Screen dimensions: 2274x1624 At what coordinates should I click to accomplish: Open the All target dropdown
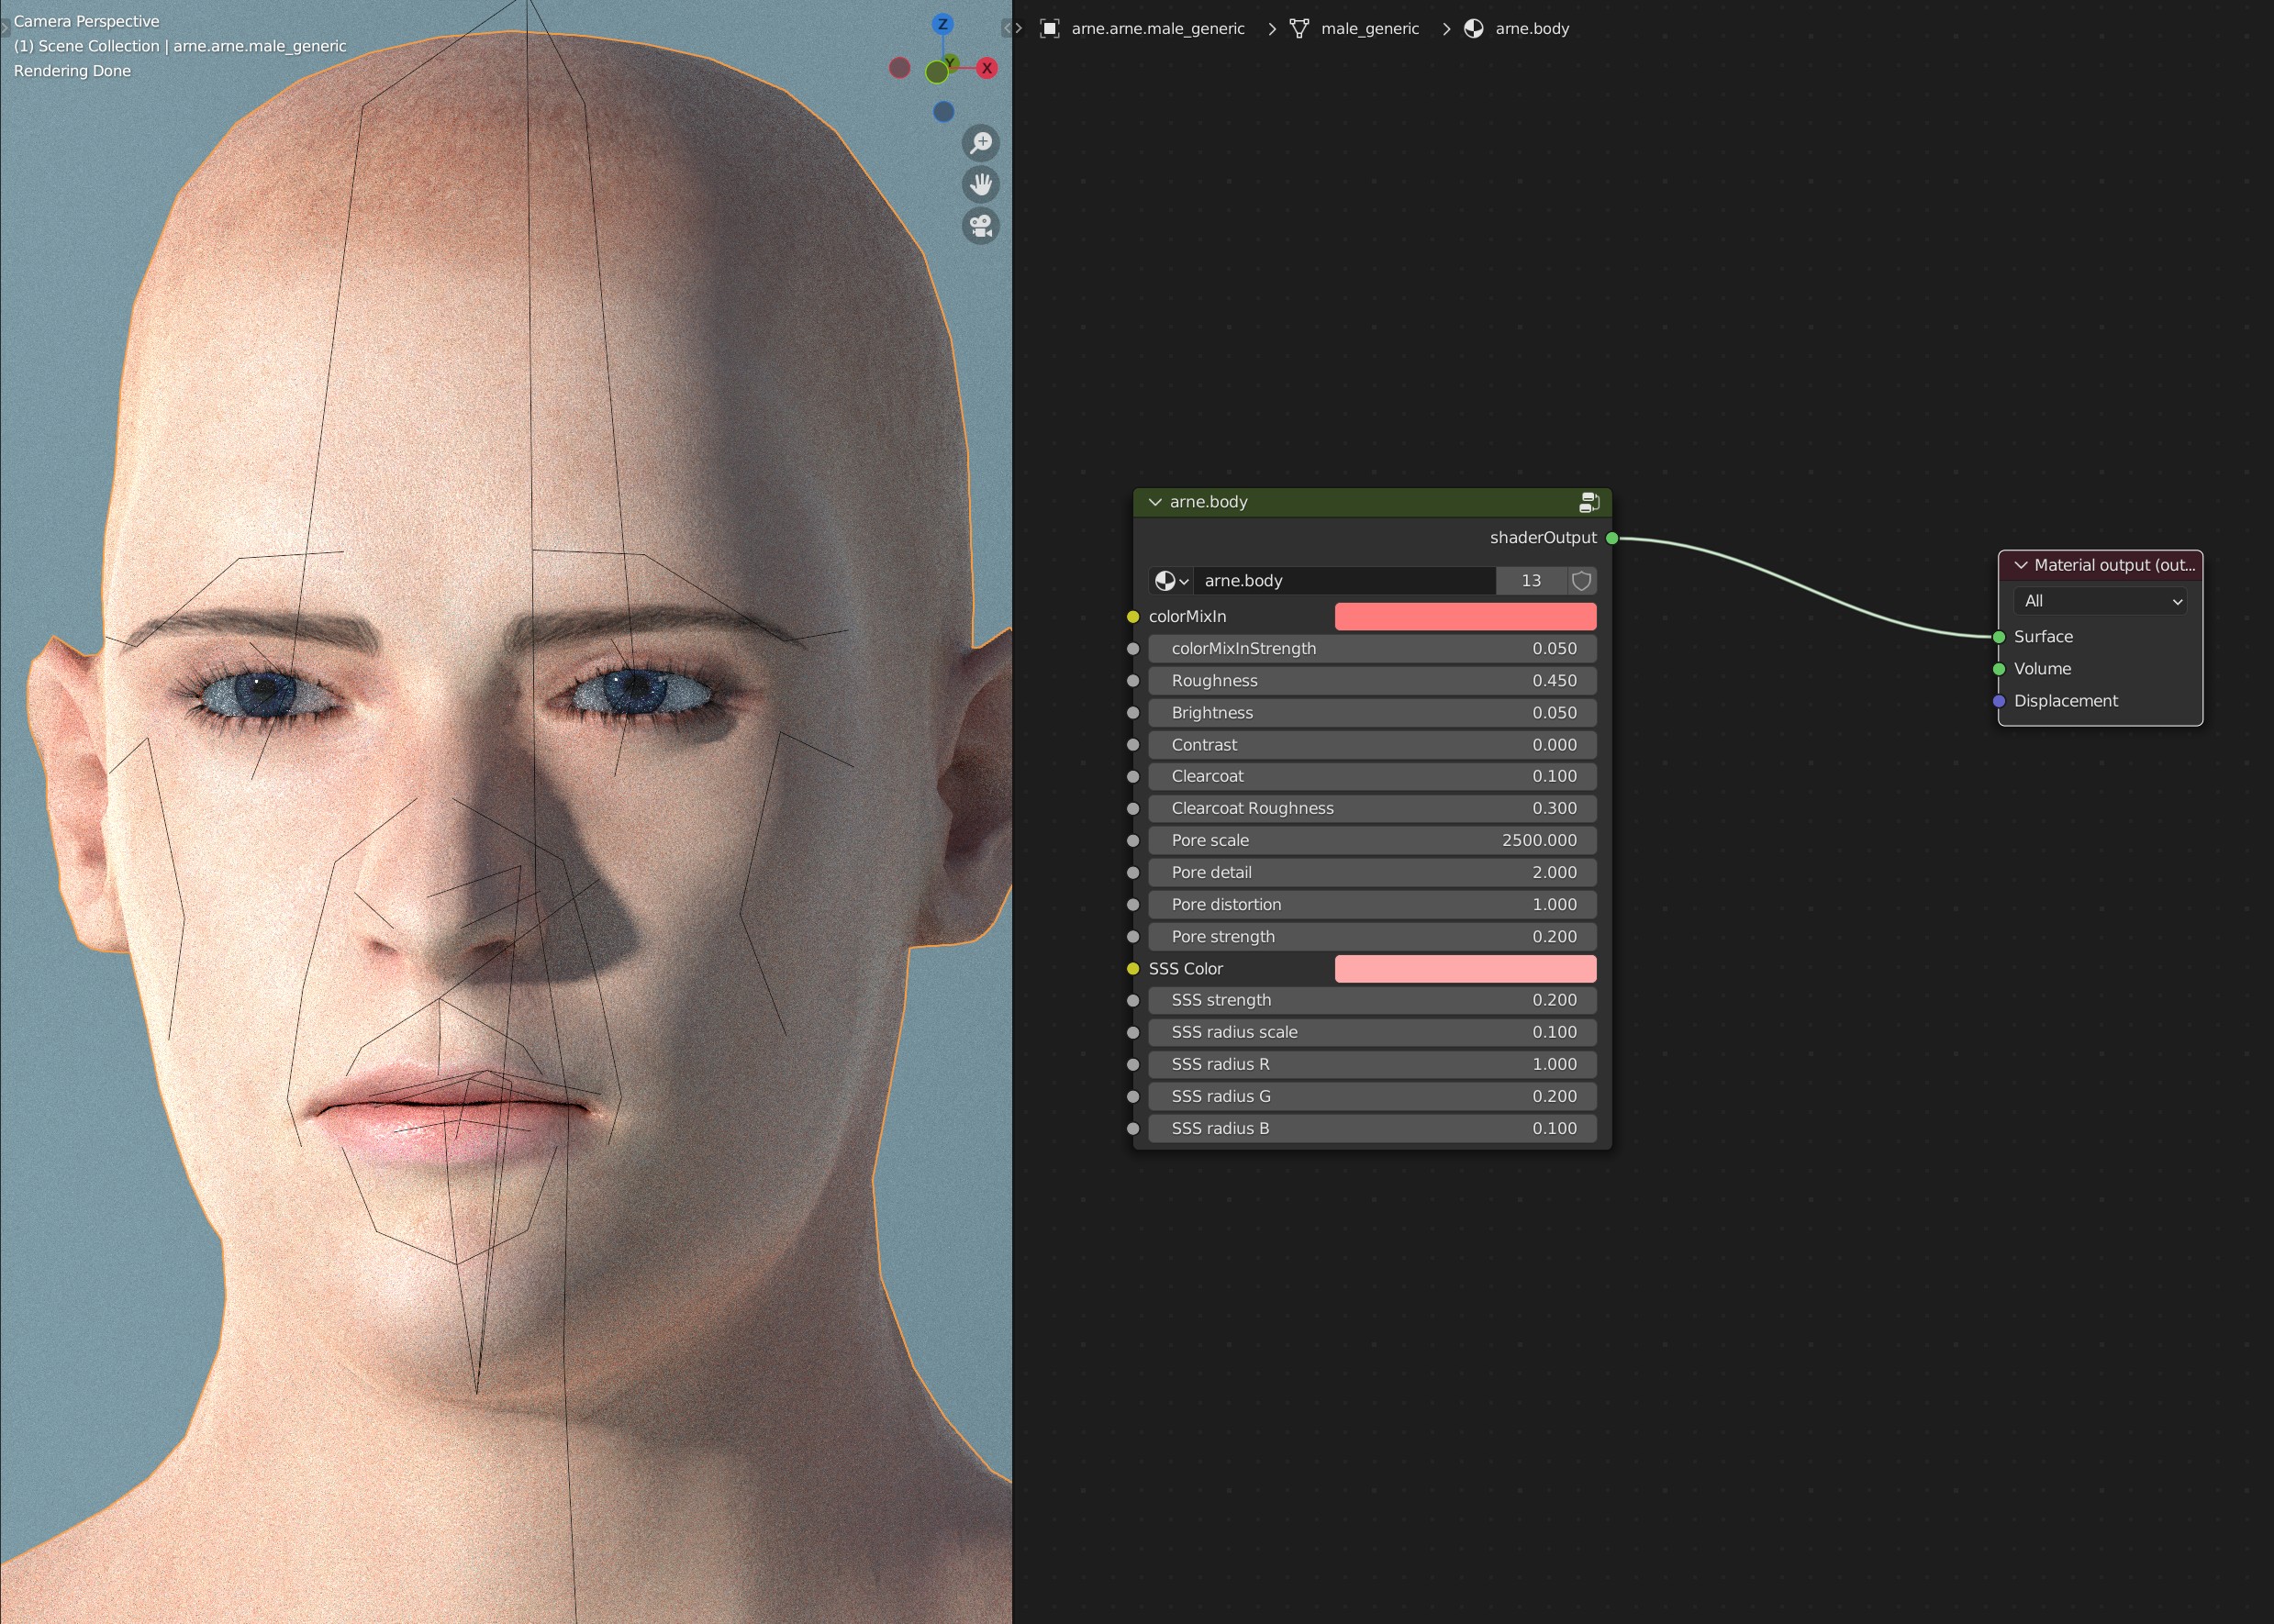(2100, 601)
